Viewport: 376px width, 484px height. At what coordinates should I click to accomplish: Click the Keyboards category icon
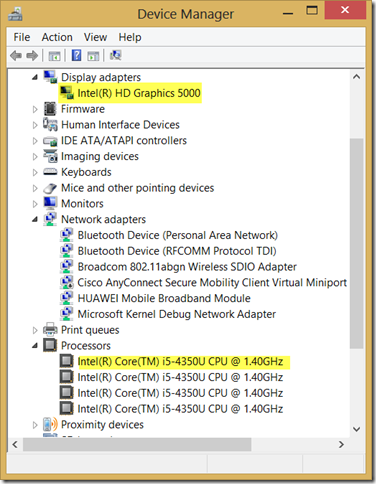tap(50, 172)
